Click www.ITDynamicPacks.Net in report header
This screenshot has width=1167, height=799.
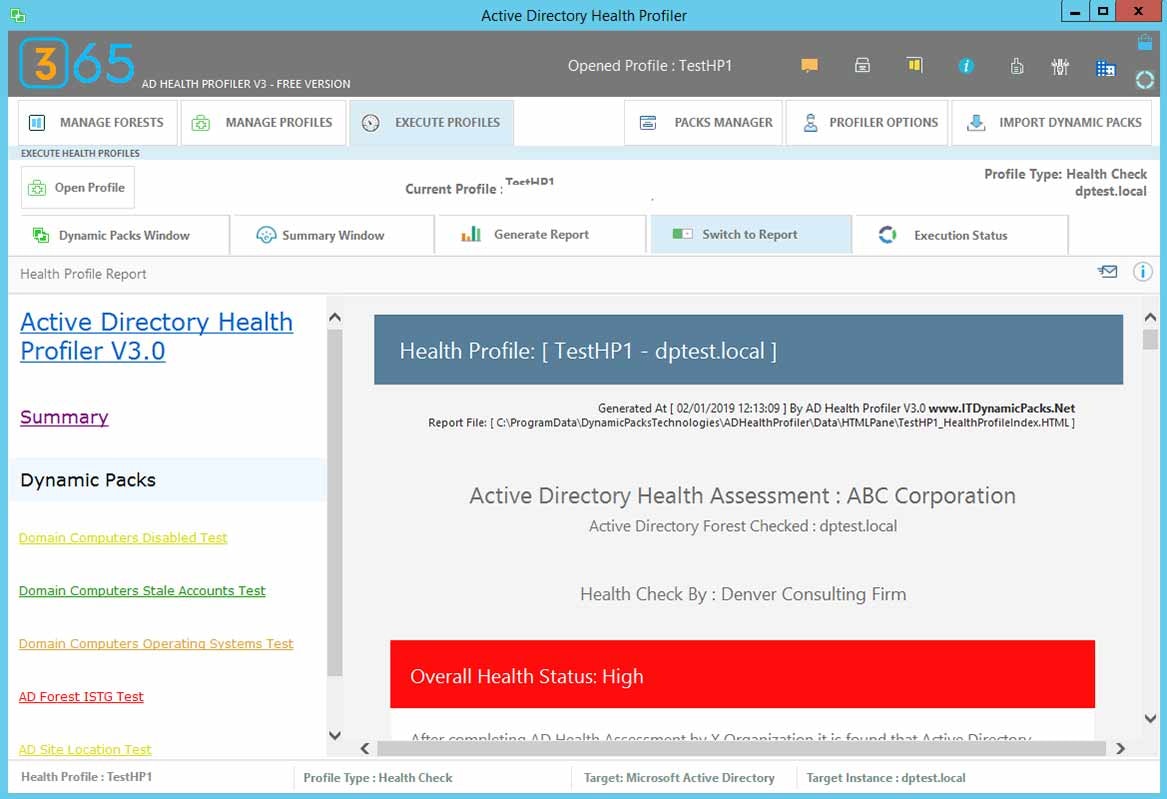tap(1001, 408)
